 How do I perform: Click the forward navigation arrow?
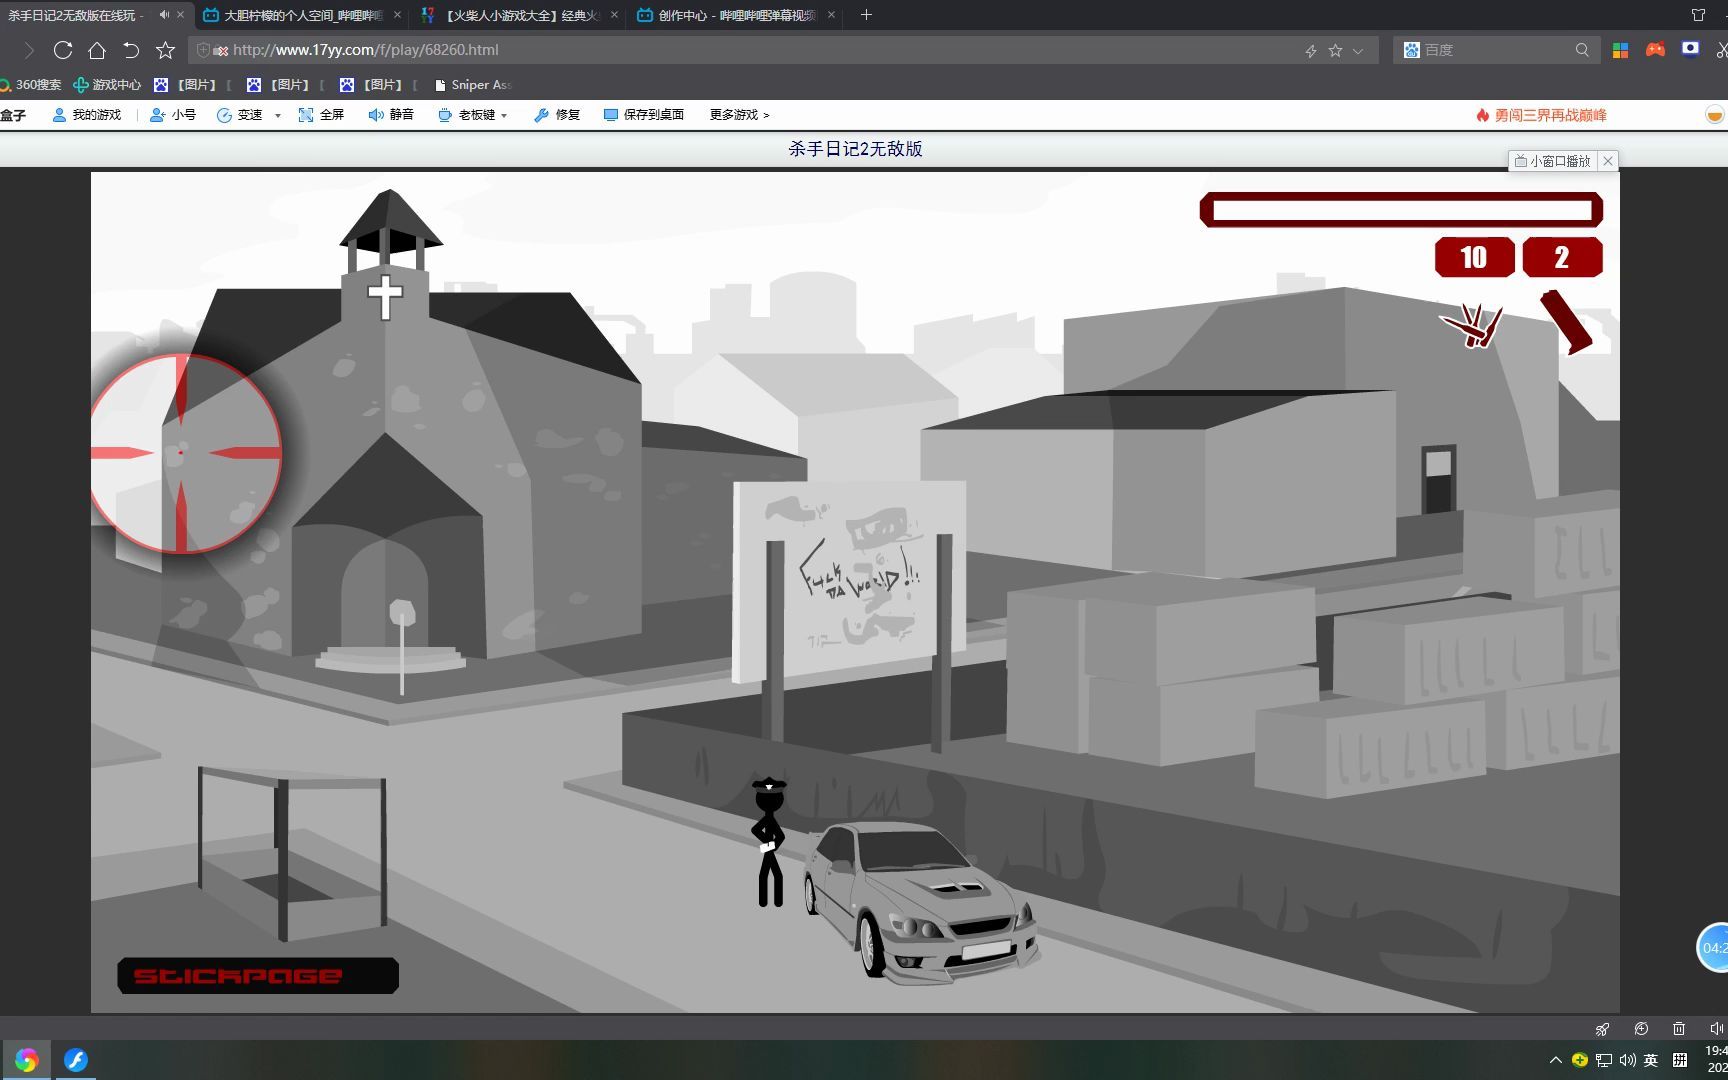(x=29, y=50)
